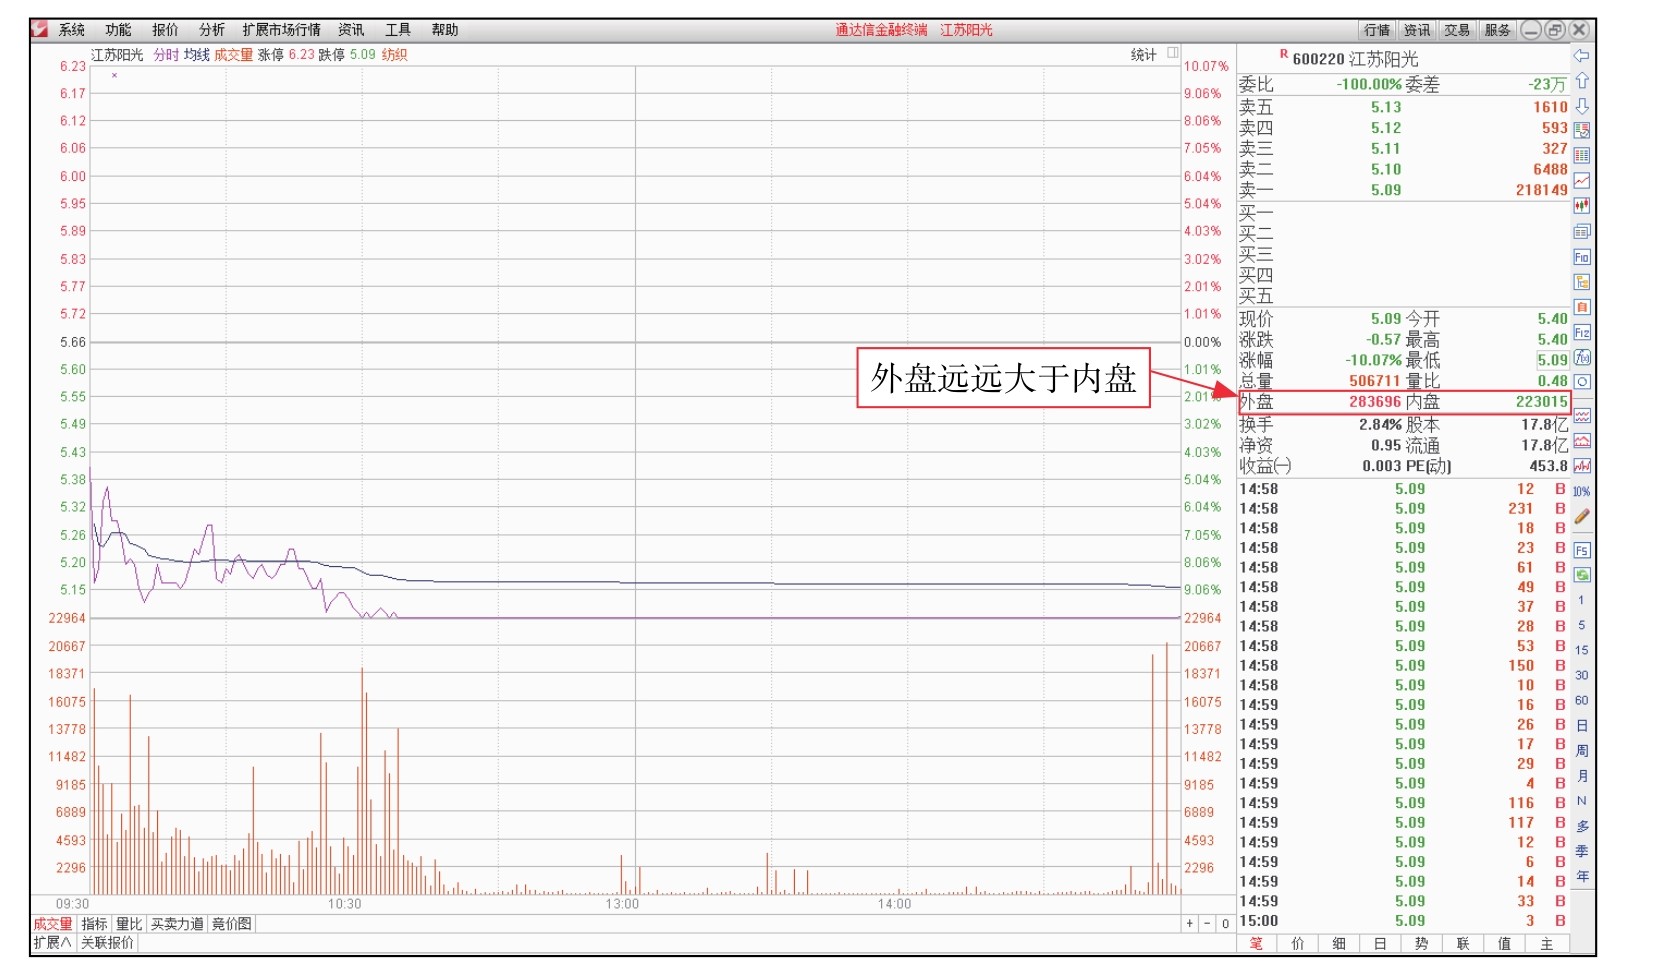The image size is (1655, 963).
Task: Expand the 扩展 panel at bottom left
Action: (x=52, y=943)
